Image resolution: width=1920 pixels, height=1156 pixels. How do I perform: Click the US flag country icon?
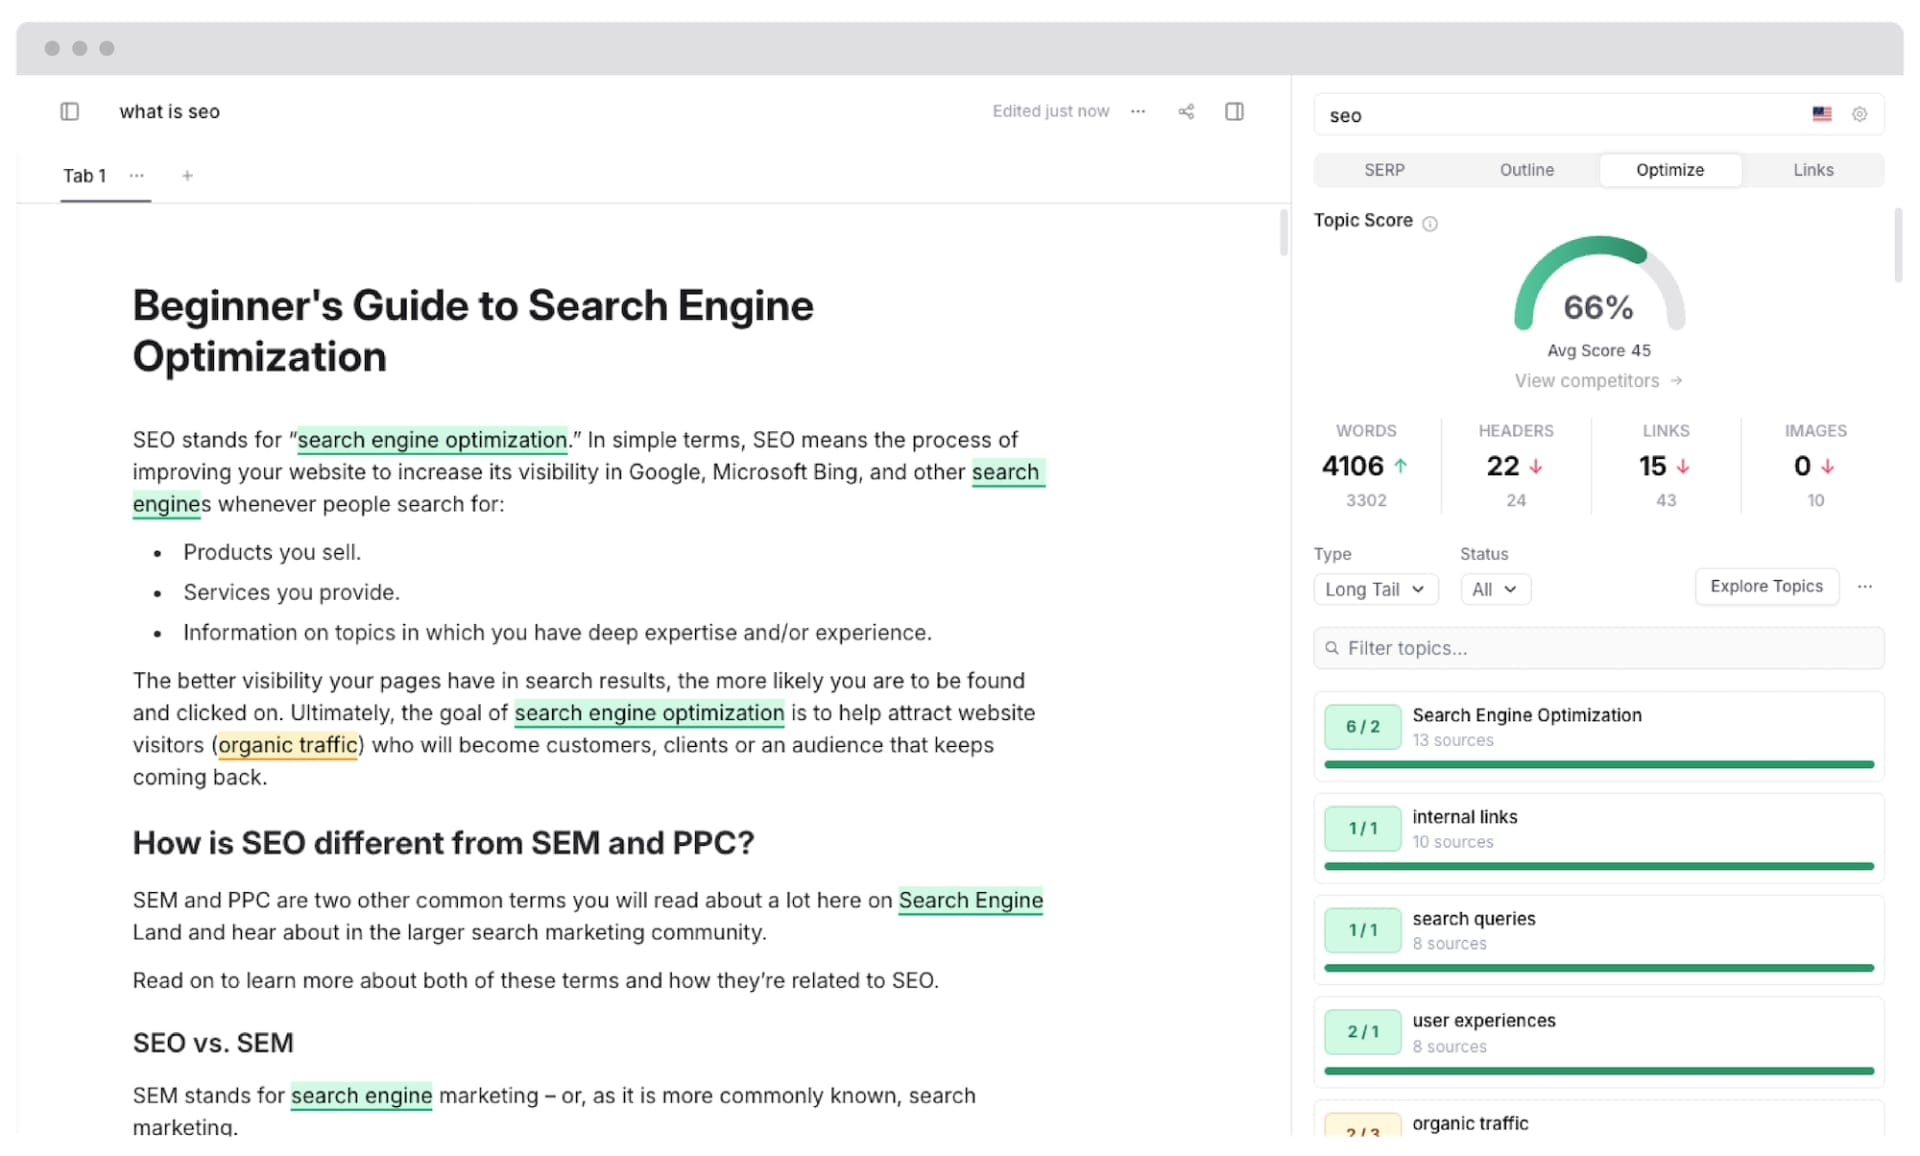tap(1822, 114)
